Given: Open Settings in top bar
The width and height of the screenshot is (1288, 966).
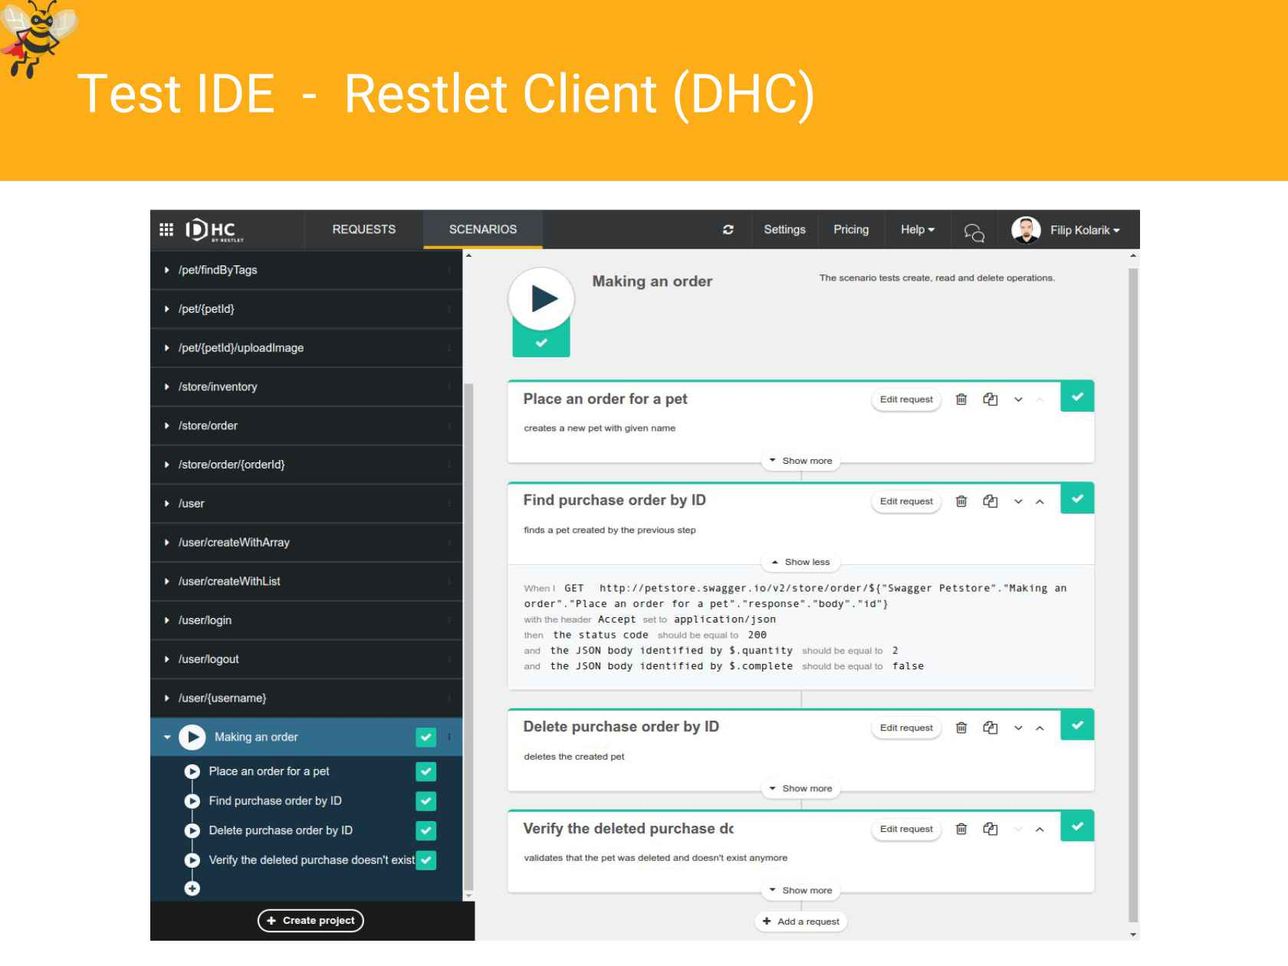Looking at the screenshot, I should pos(785,230).
